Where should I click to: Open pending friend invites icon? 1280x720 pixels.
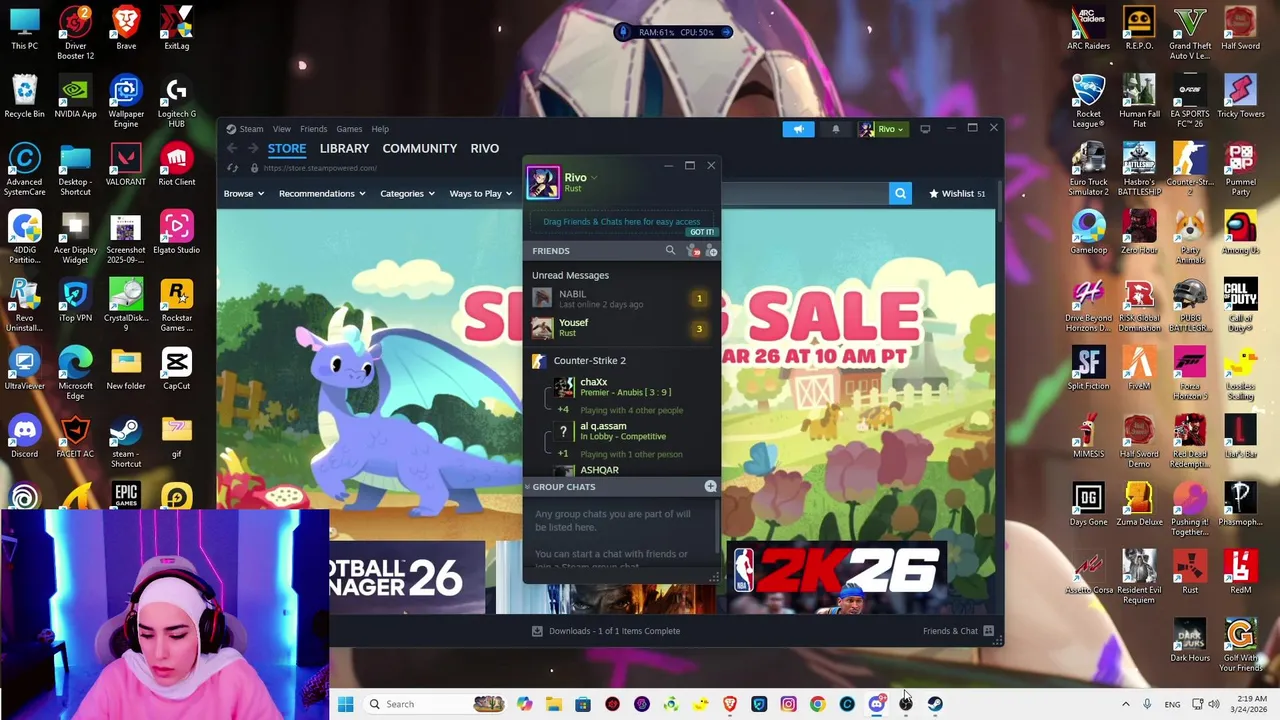694,251
